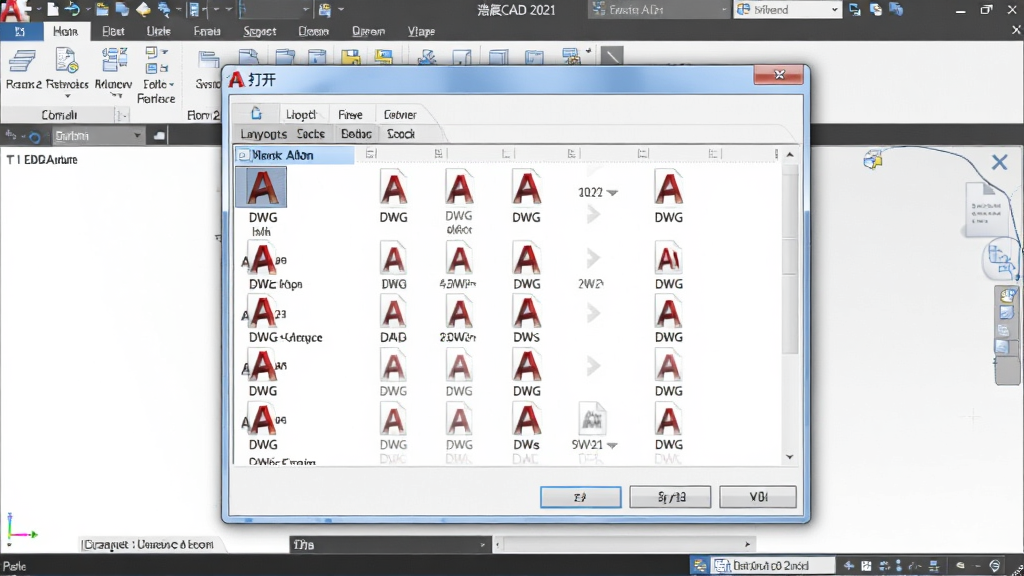Click the document preview icon on right
This screenshot has width=1024, height=576.
point(985,209)
